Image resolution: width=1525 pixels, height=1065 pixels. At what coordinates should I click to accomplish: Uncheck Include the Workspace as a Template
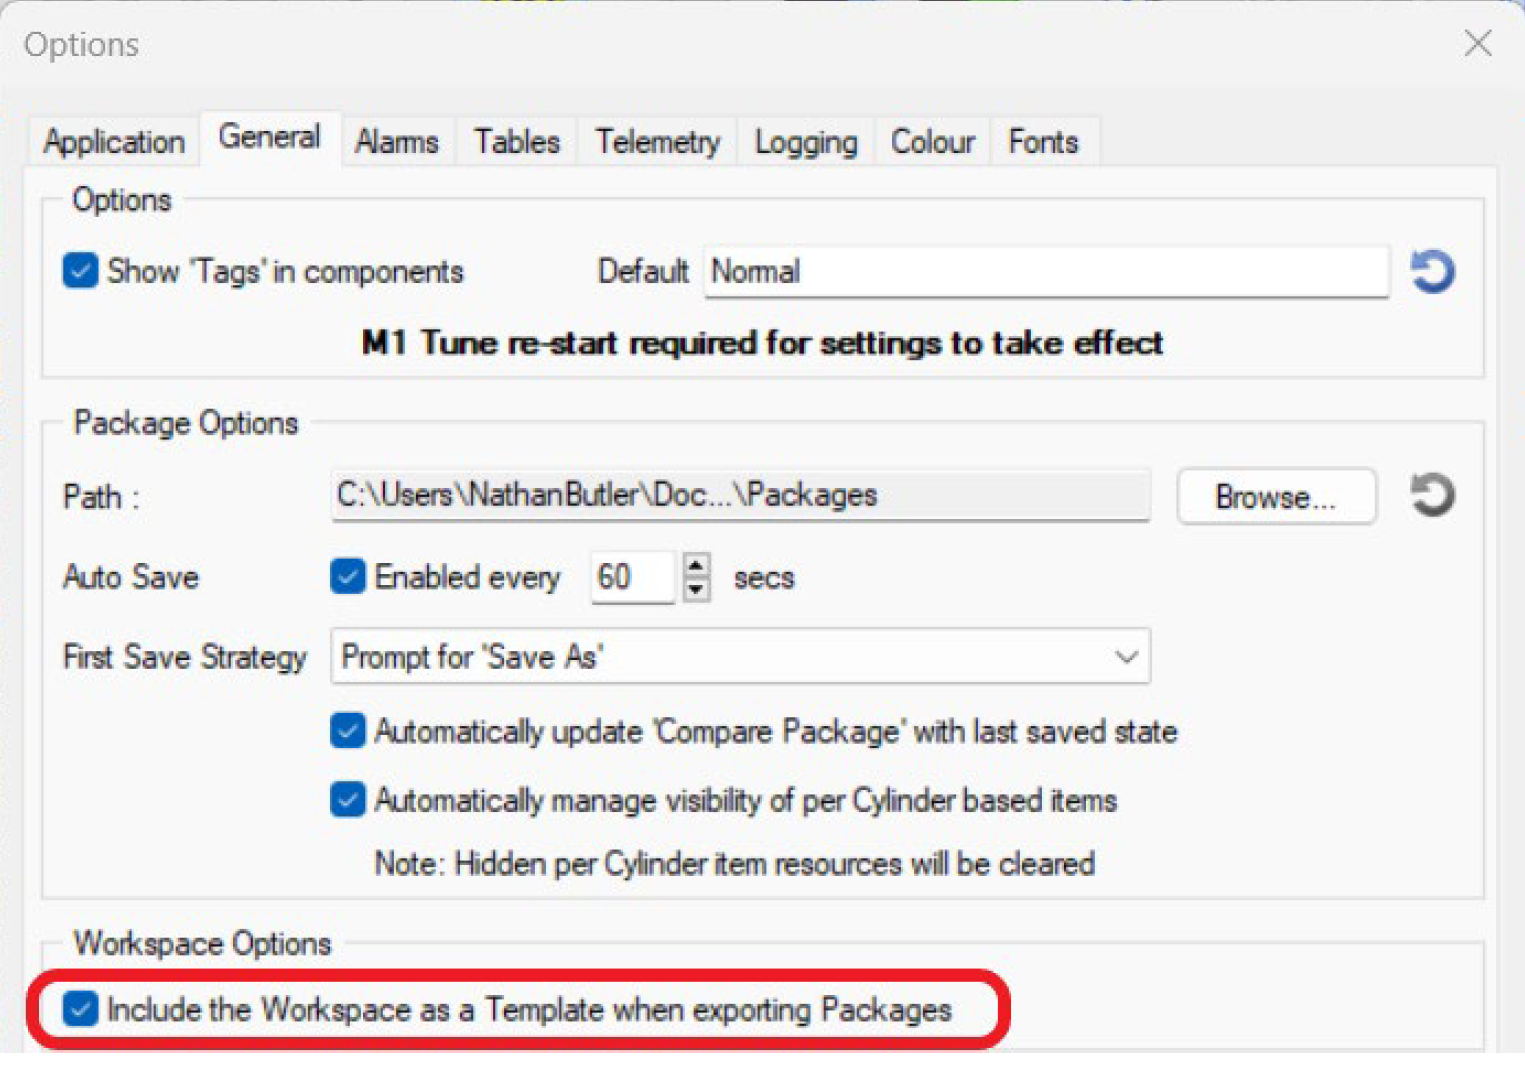click(x=80, y=1009)
